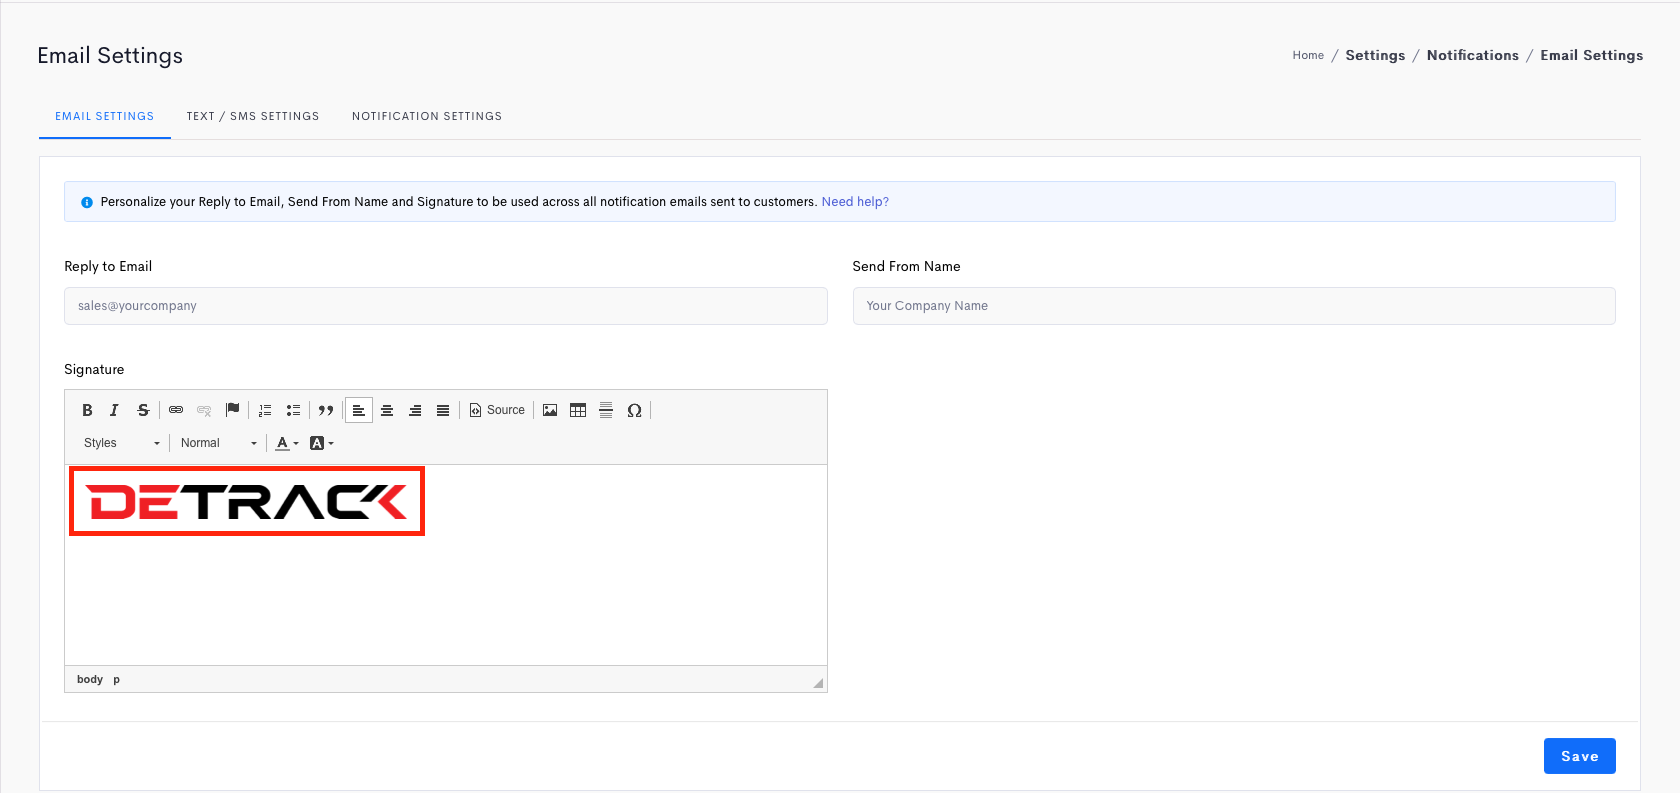
Task: Switch editor to Source view
Action: tap(497, 410)
